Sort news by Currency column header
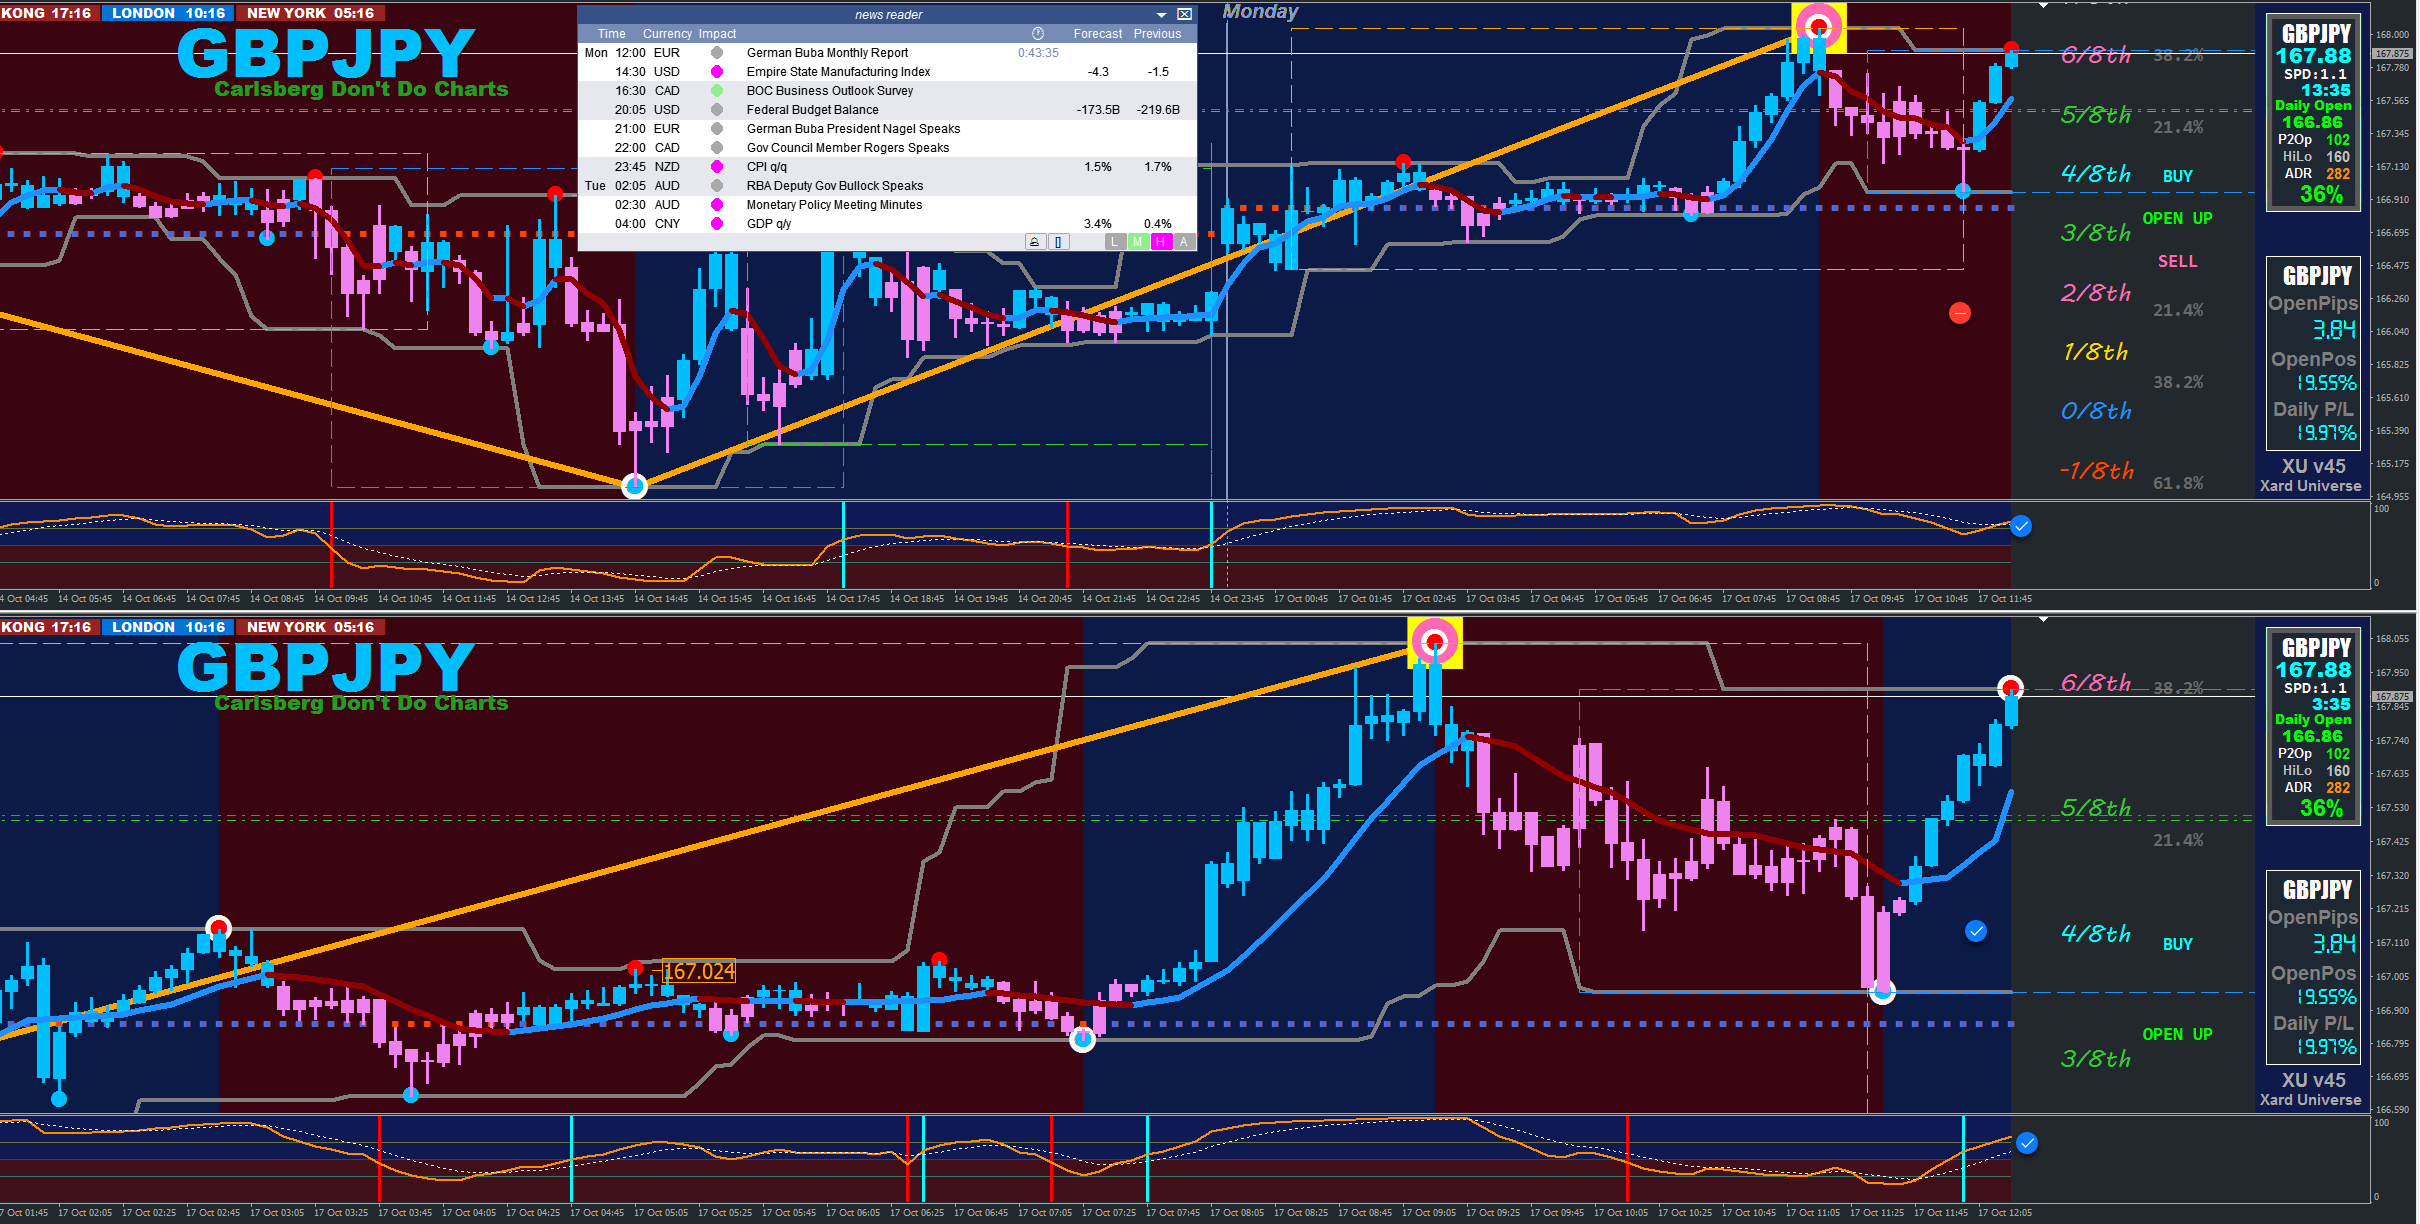 tap(667, 34)
